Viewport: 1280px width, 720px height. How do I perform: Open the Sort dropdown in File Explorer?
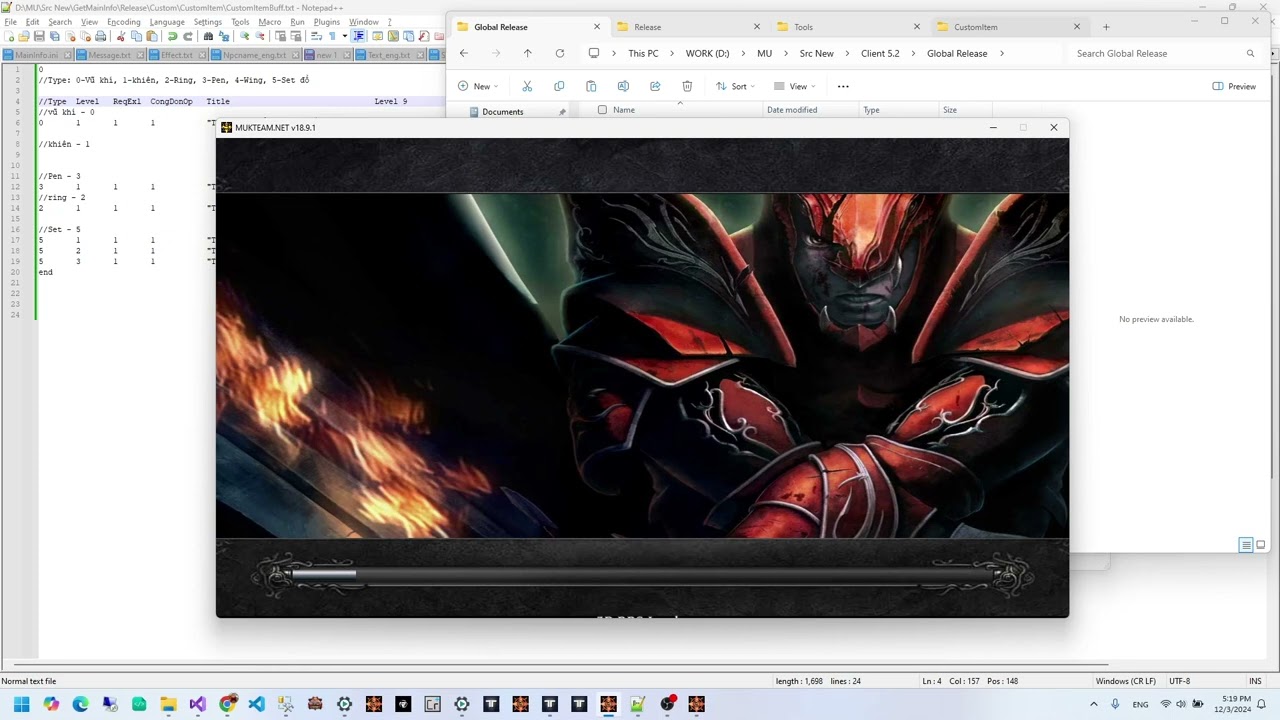pyautogui.click(x=735, y=86)
